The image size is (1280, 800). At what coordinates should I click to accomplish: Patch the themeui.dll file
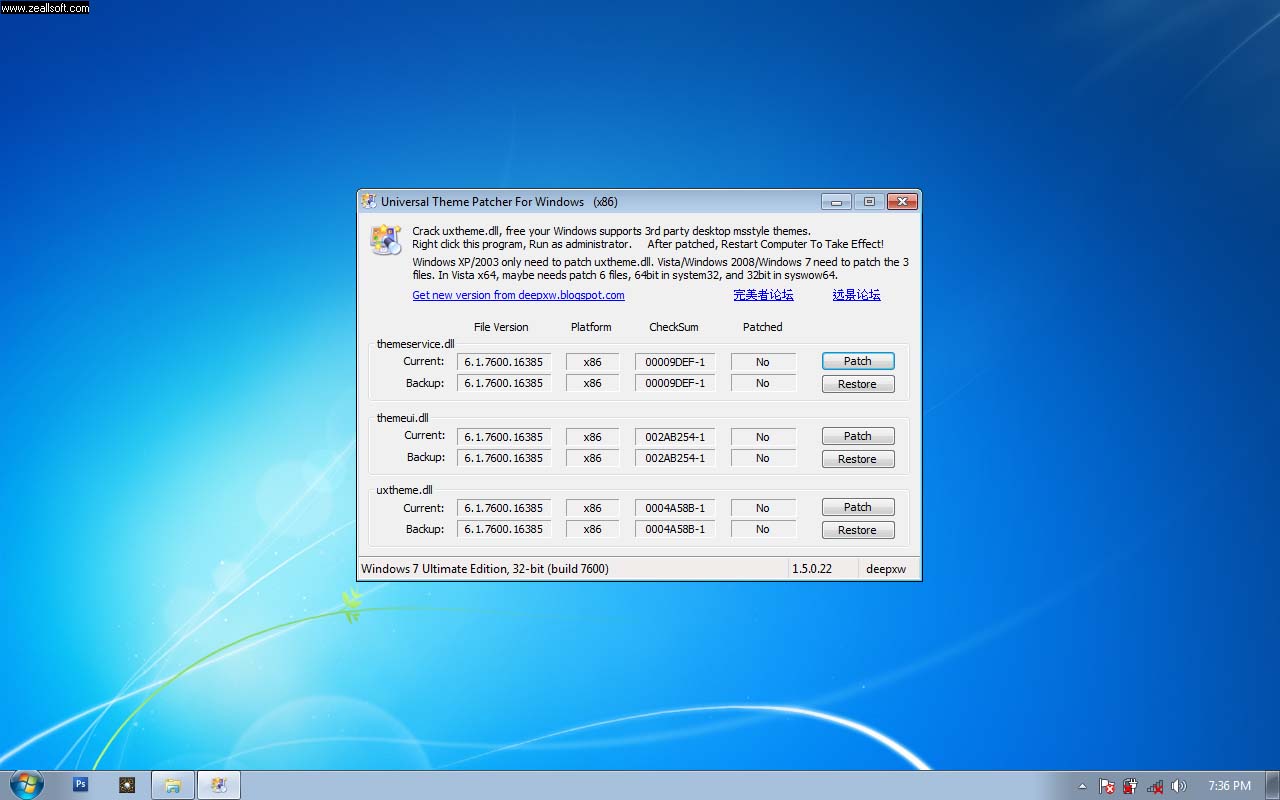click(x=858, y=436)
